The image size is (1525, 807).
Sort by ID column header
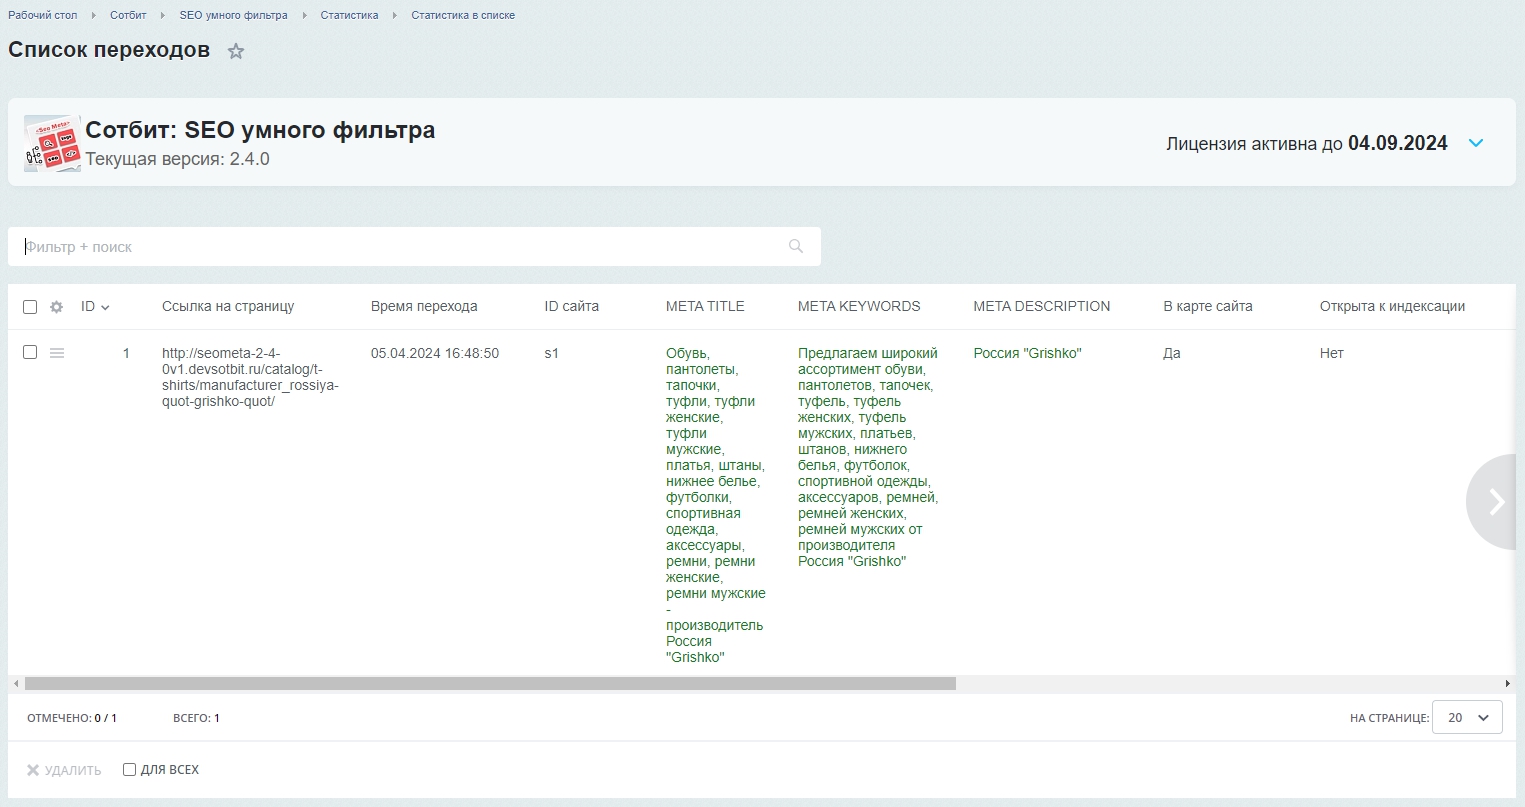(95, 307)
